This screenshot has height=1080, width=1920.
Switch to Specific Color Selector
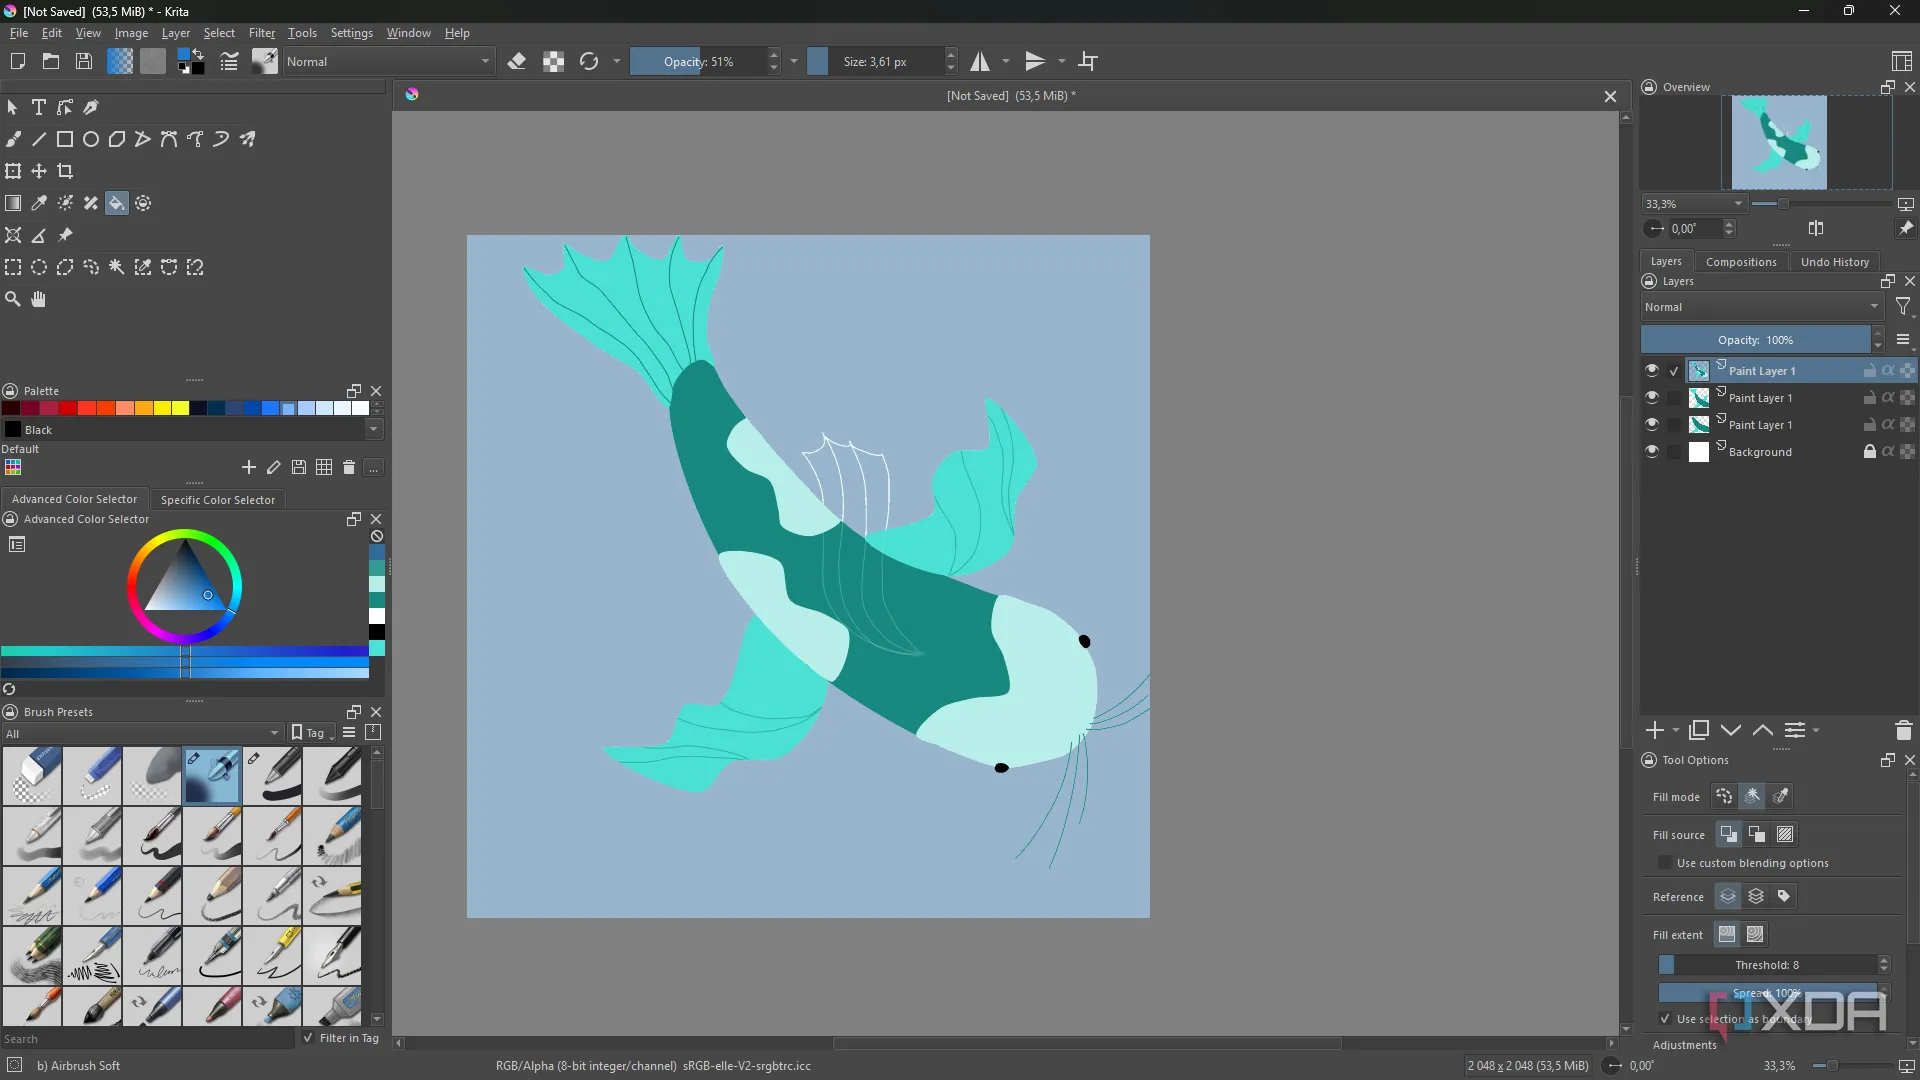[x=218, y=500]
